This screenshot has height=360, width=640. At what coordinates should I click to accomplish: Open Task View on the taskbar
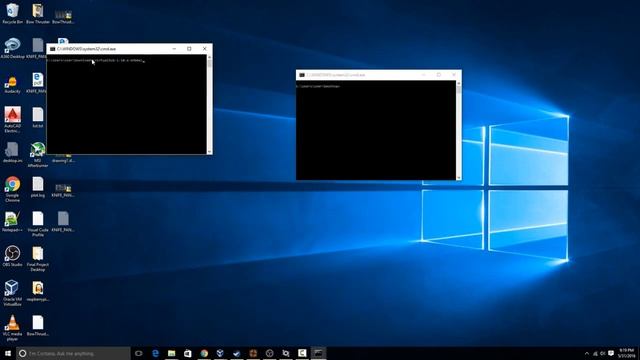(x=139, y=353)
